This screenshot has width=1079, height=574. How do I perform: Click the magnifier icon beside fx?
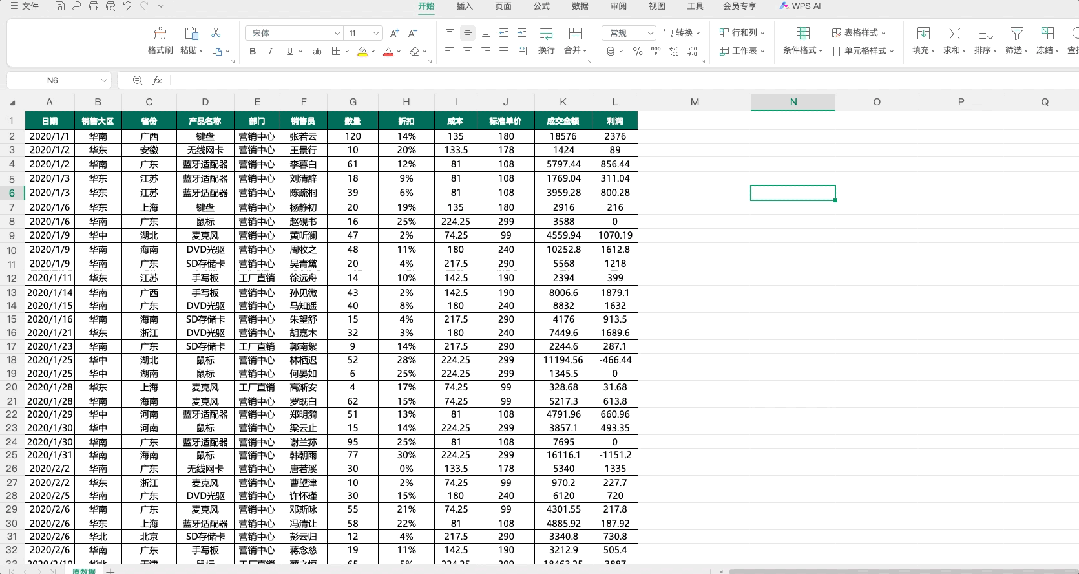(137, 80)
